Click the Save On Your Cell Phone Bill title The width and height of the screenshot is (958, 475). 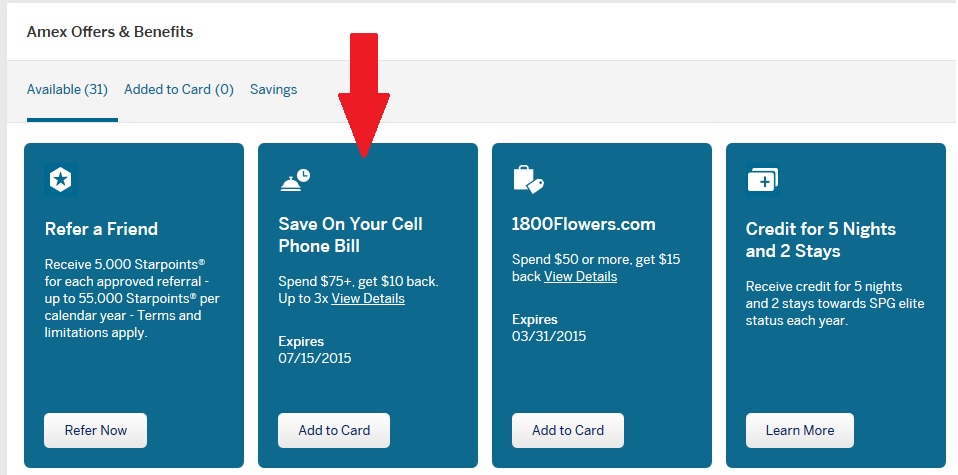[x=350, y=235]
